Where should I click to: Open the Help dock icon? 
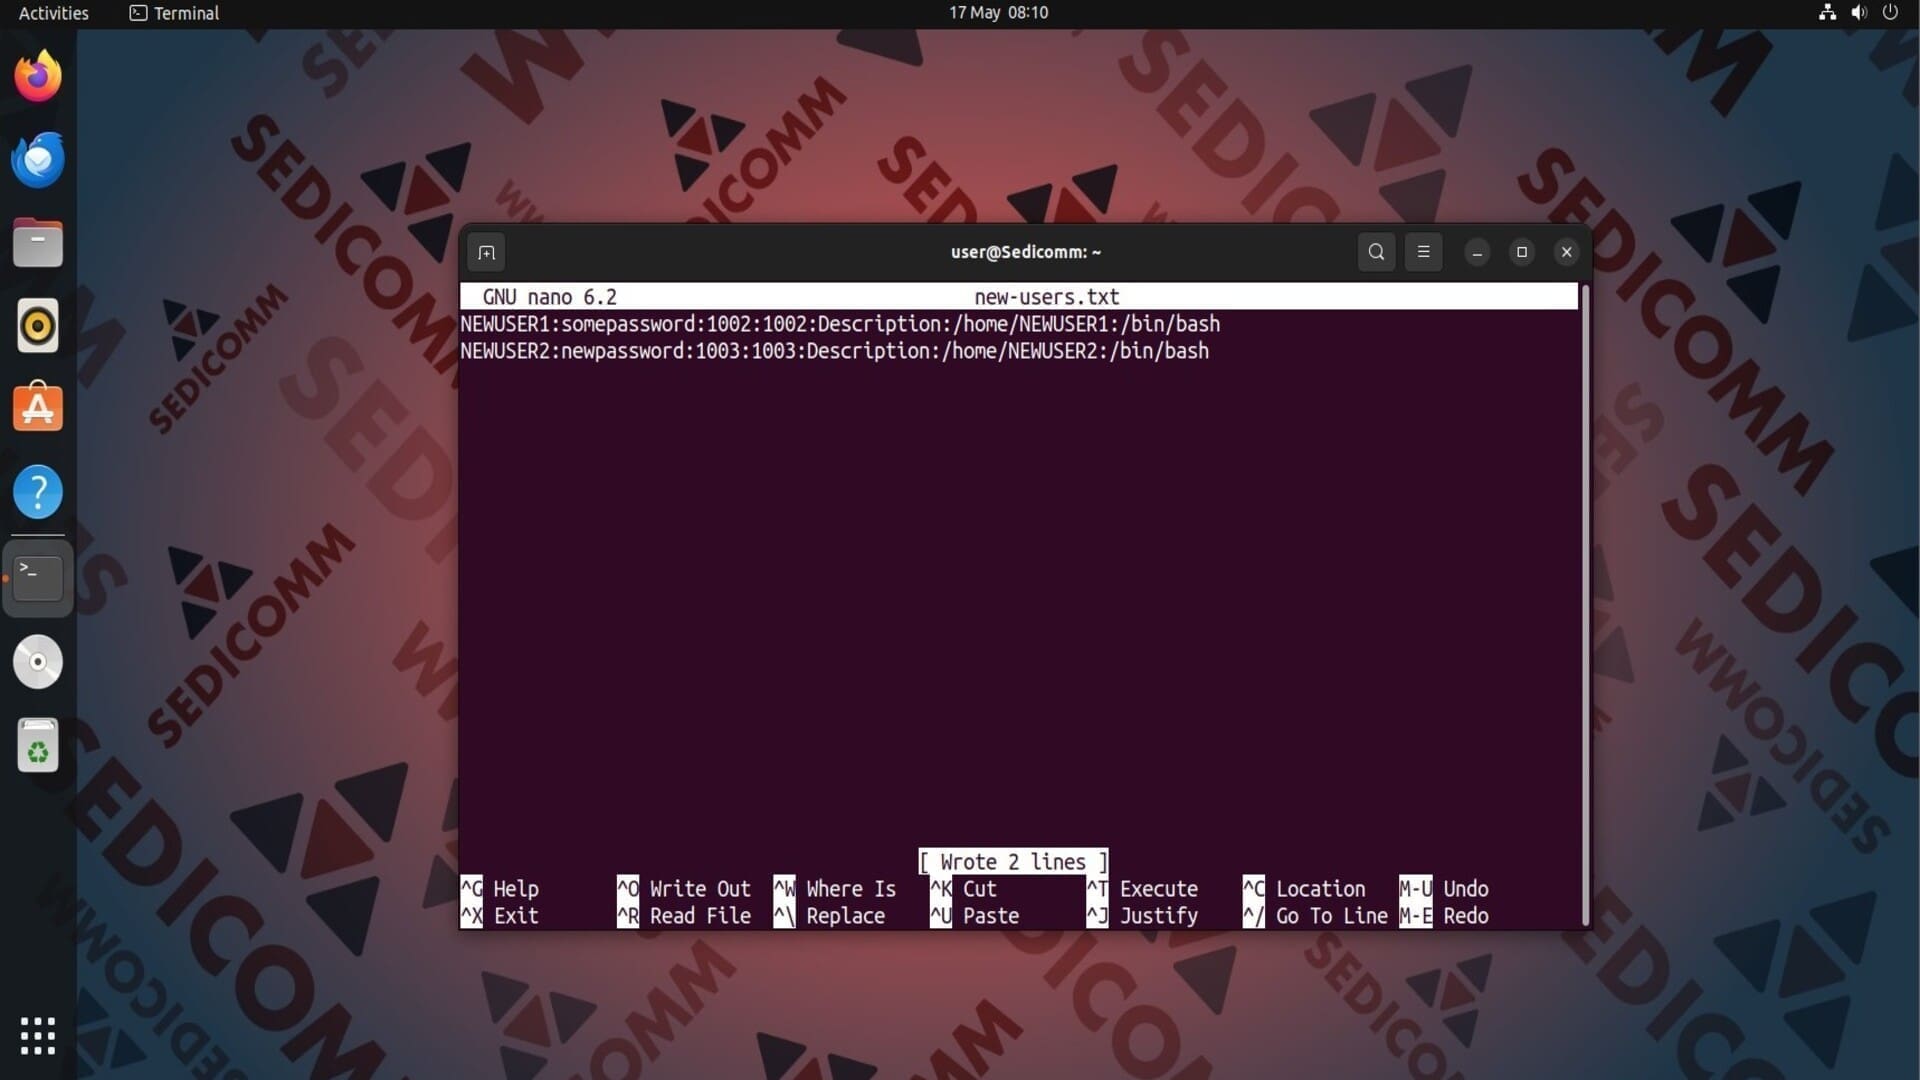(38, 492)
